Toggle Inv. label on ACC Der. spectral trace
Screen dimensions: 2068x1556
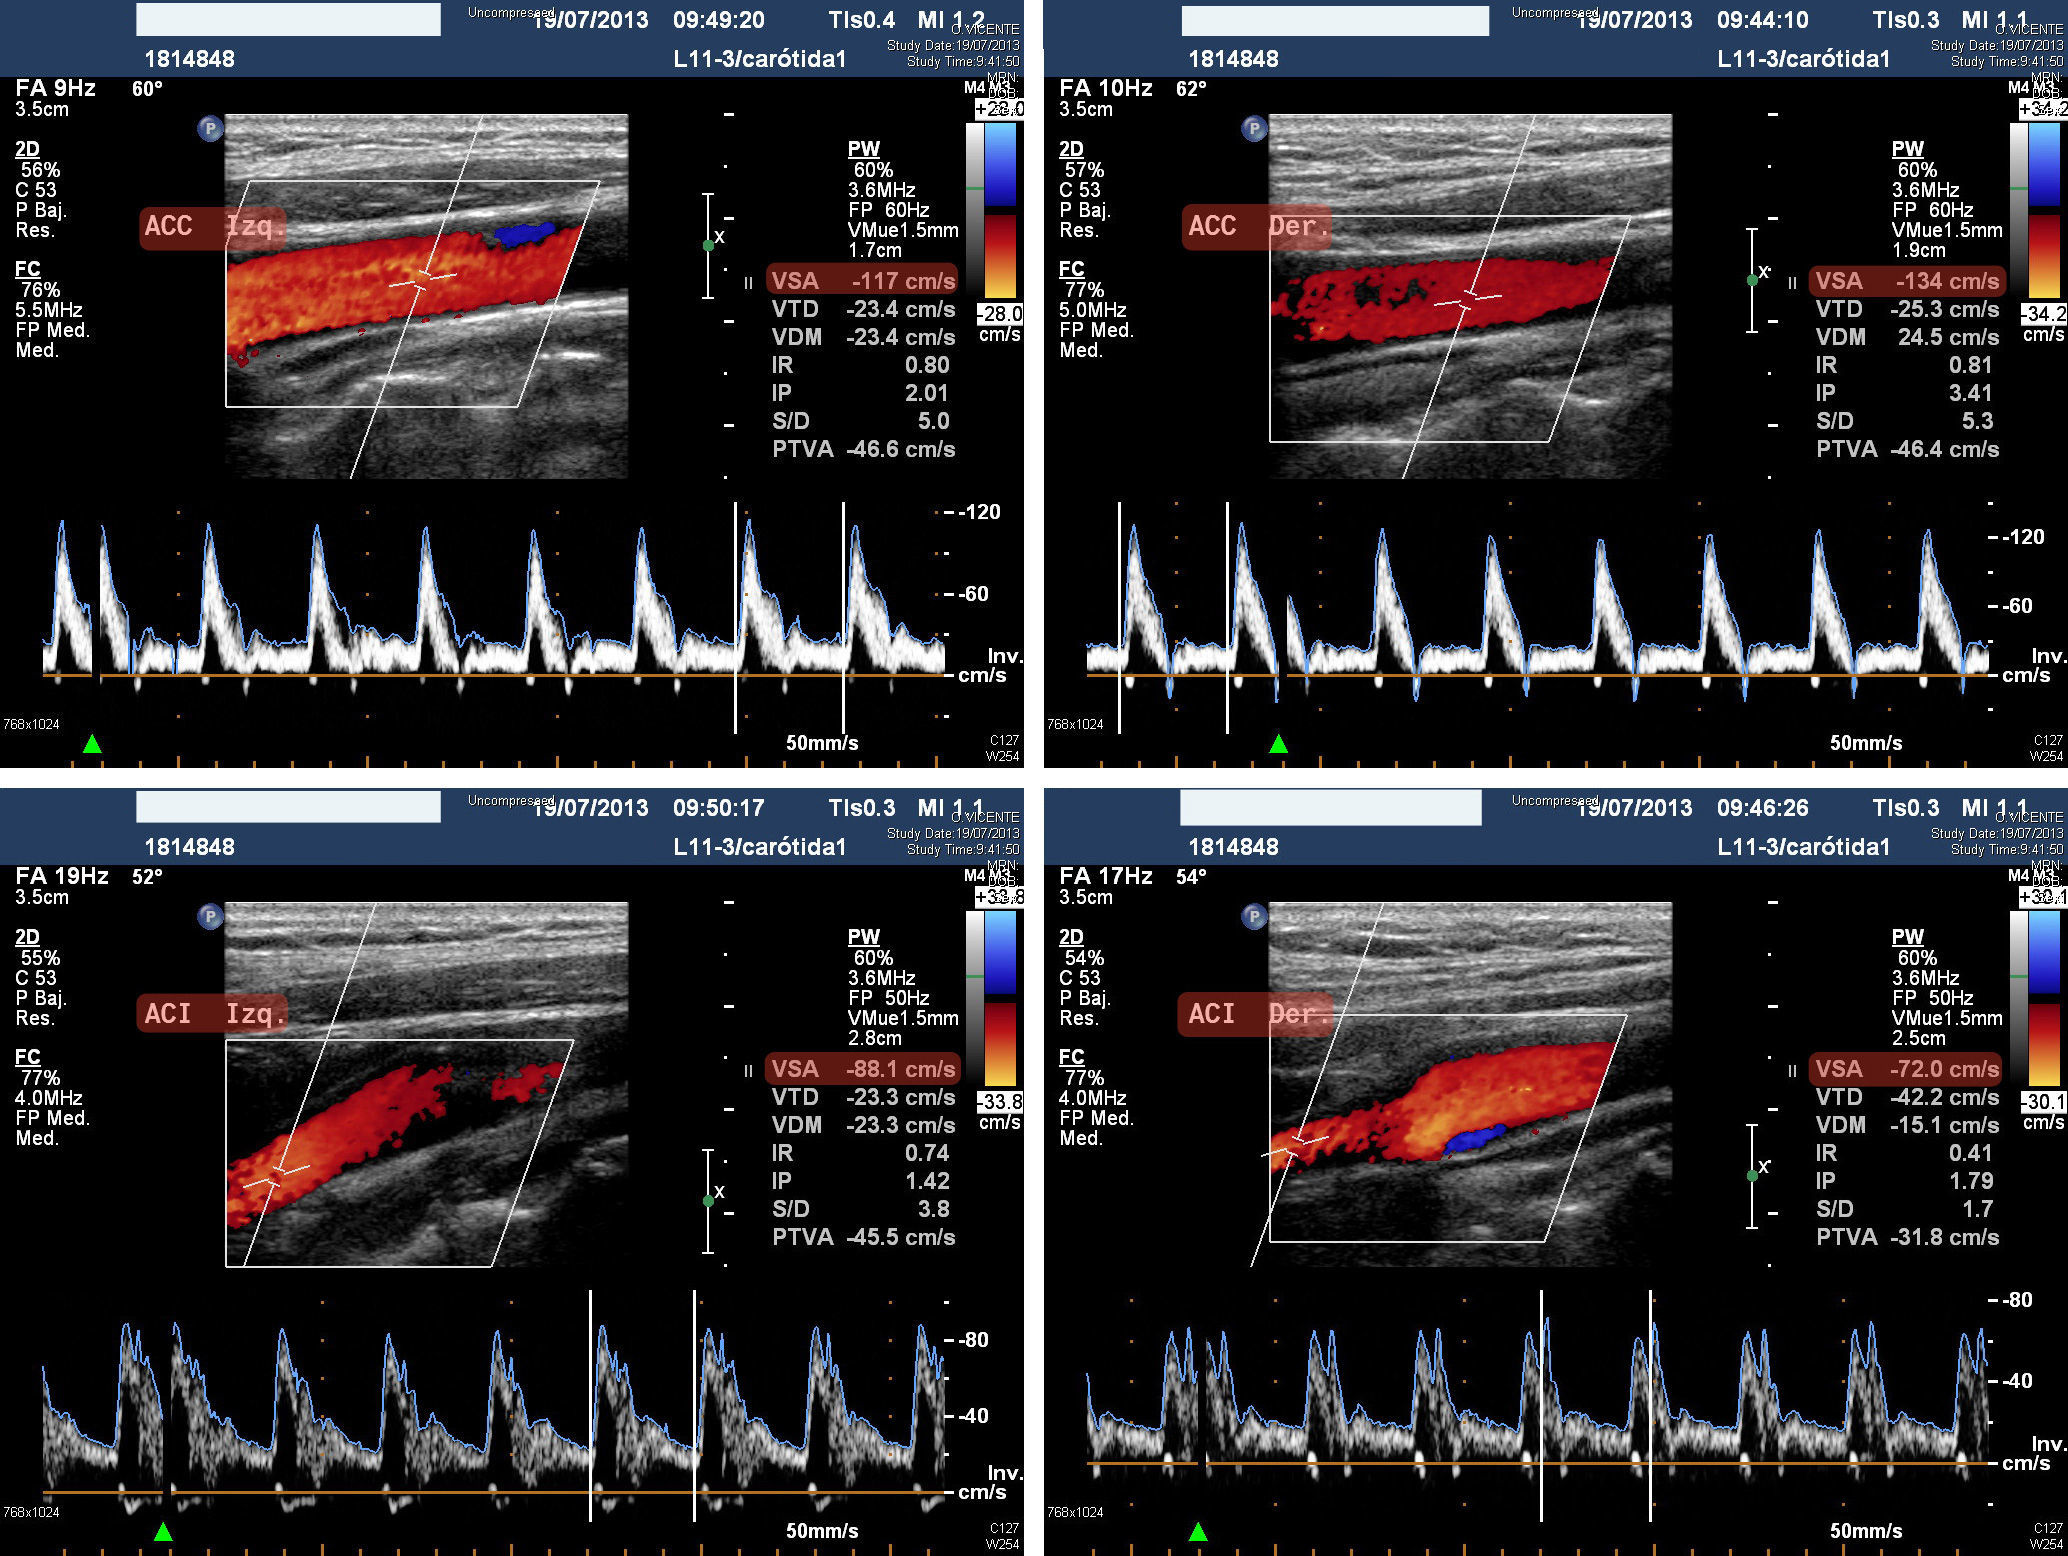[x=2048, y=656]
